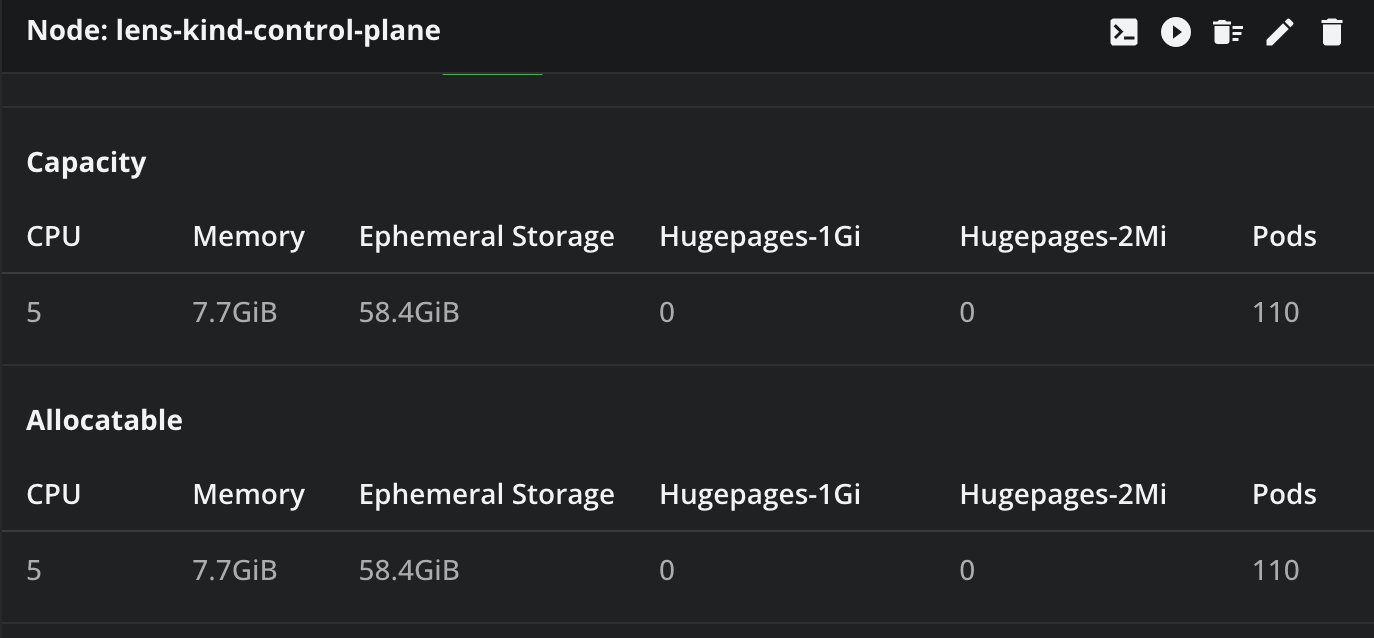Click the 7.7GiB memory value under Capacity

click(x=235, y=313)
